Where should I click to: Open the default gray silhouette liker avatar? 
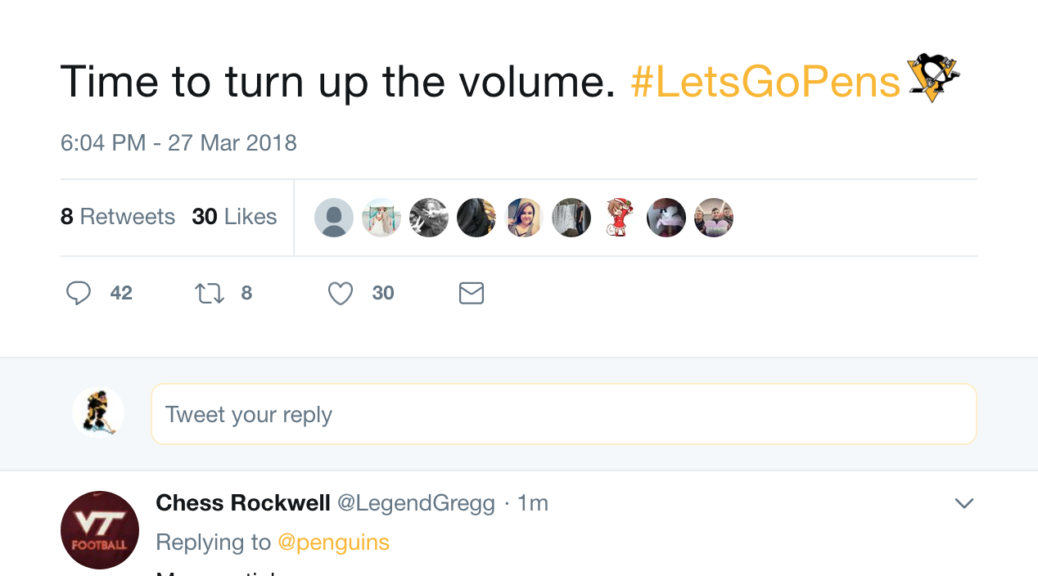pyautogui.click(x=334, y=217)
